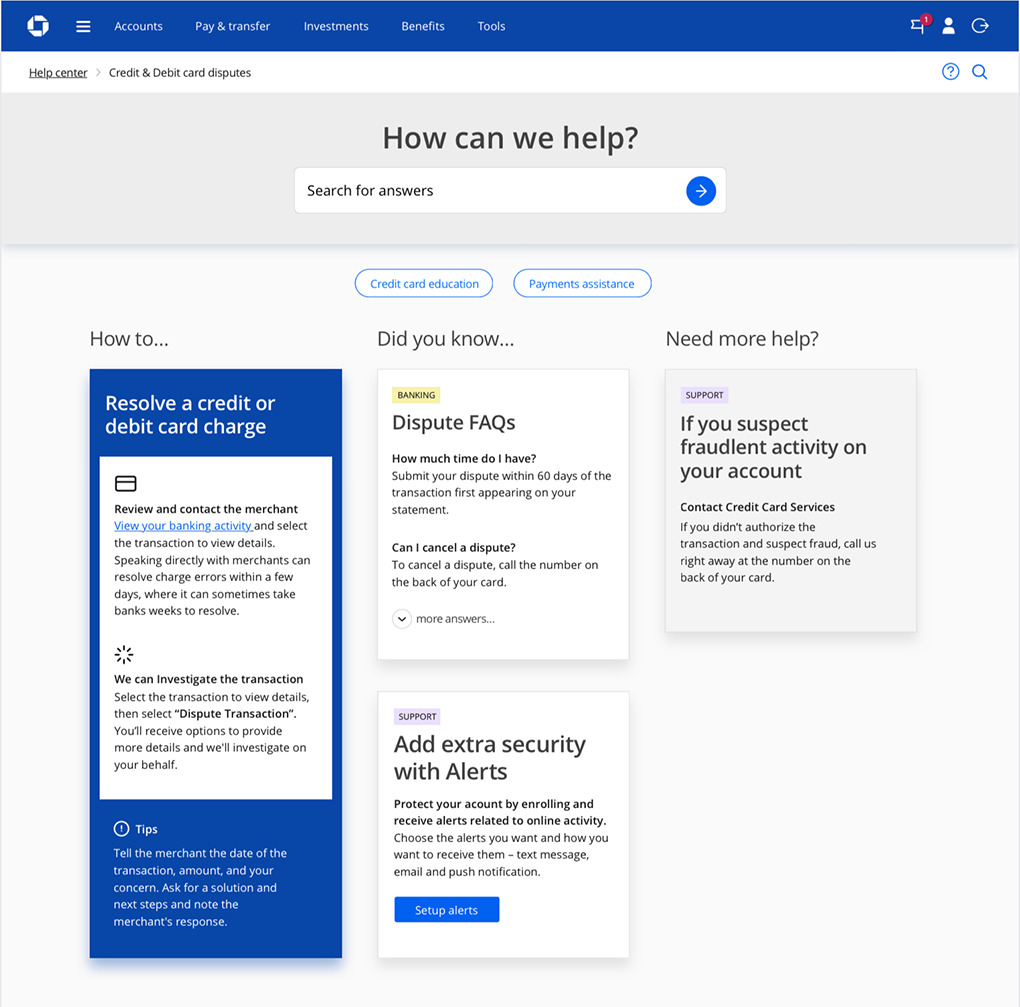Viewport: 1020px width, 1007px height.
Task: Open the hamburger menu
Action: (83, 26)
